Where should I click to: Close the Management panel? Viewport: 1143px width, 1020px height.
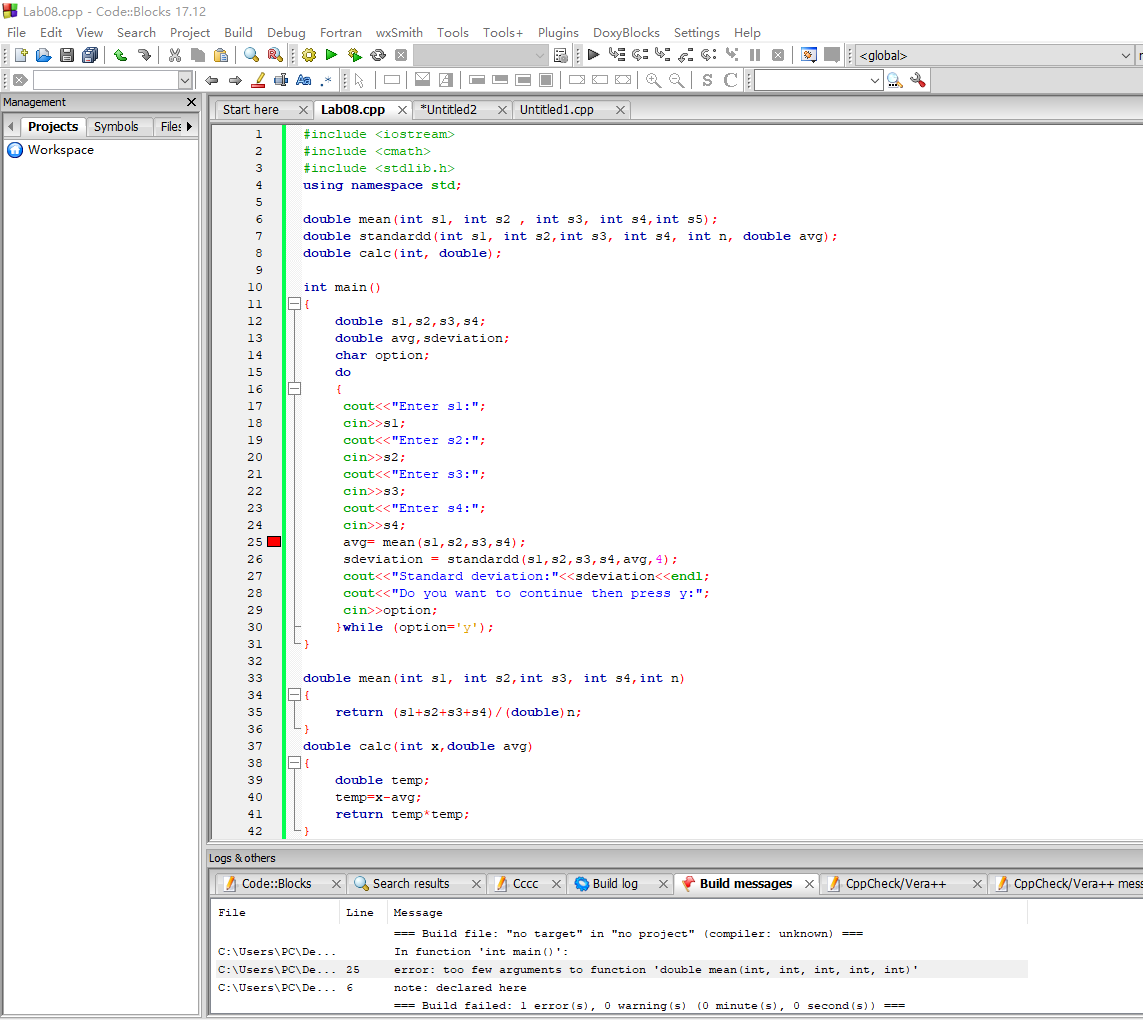(x=192, y=102)
